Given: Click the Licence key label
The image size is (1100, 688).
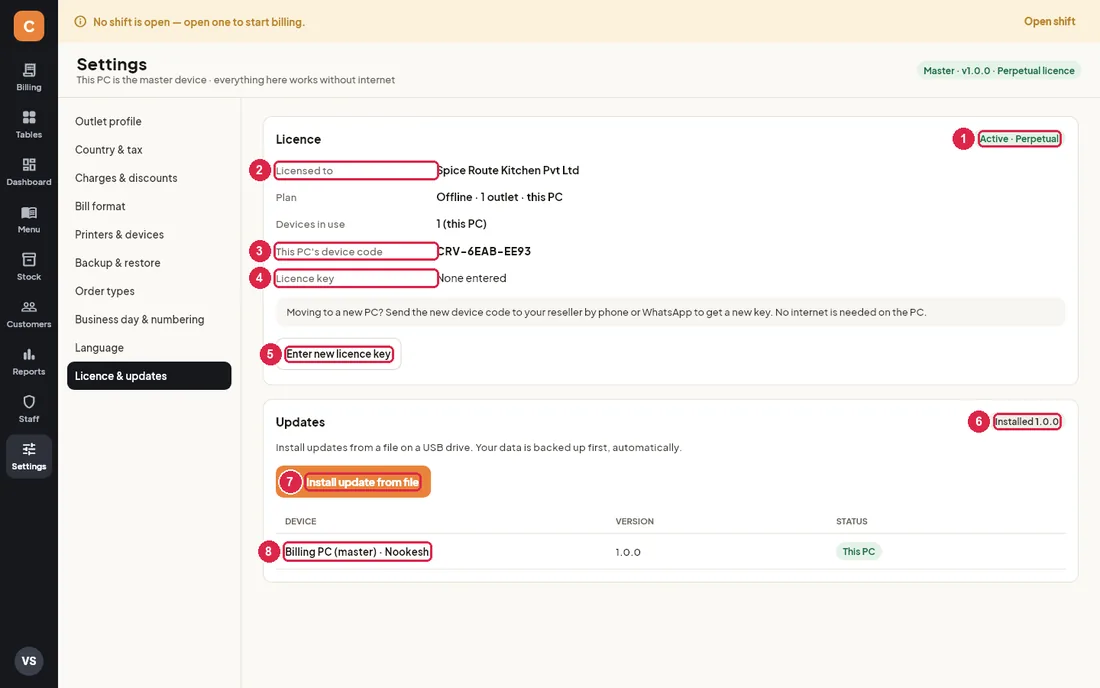Looking at the screenshot, I should tap(305, 278).
